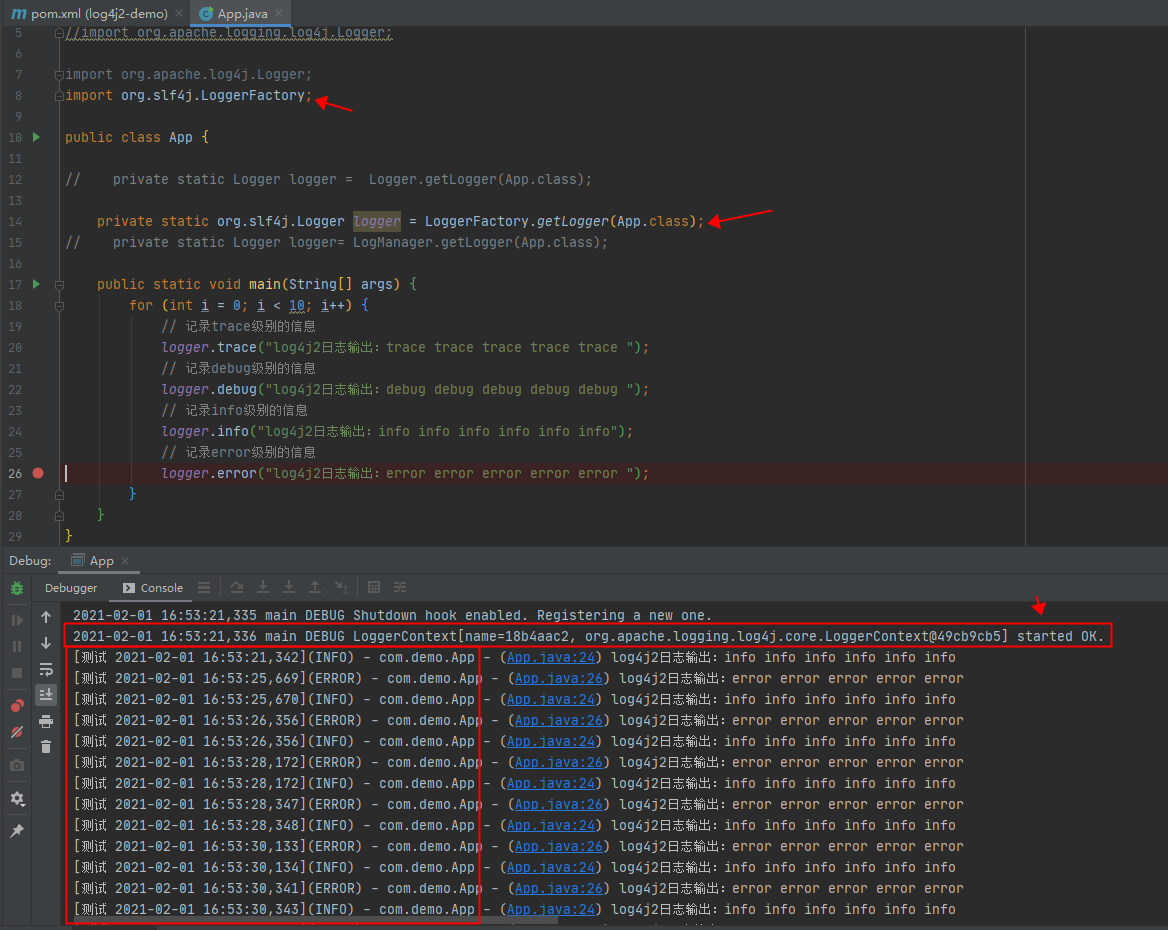Click the Rerun debug bug icon

[17, 589]
